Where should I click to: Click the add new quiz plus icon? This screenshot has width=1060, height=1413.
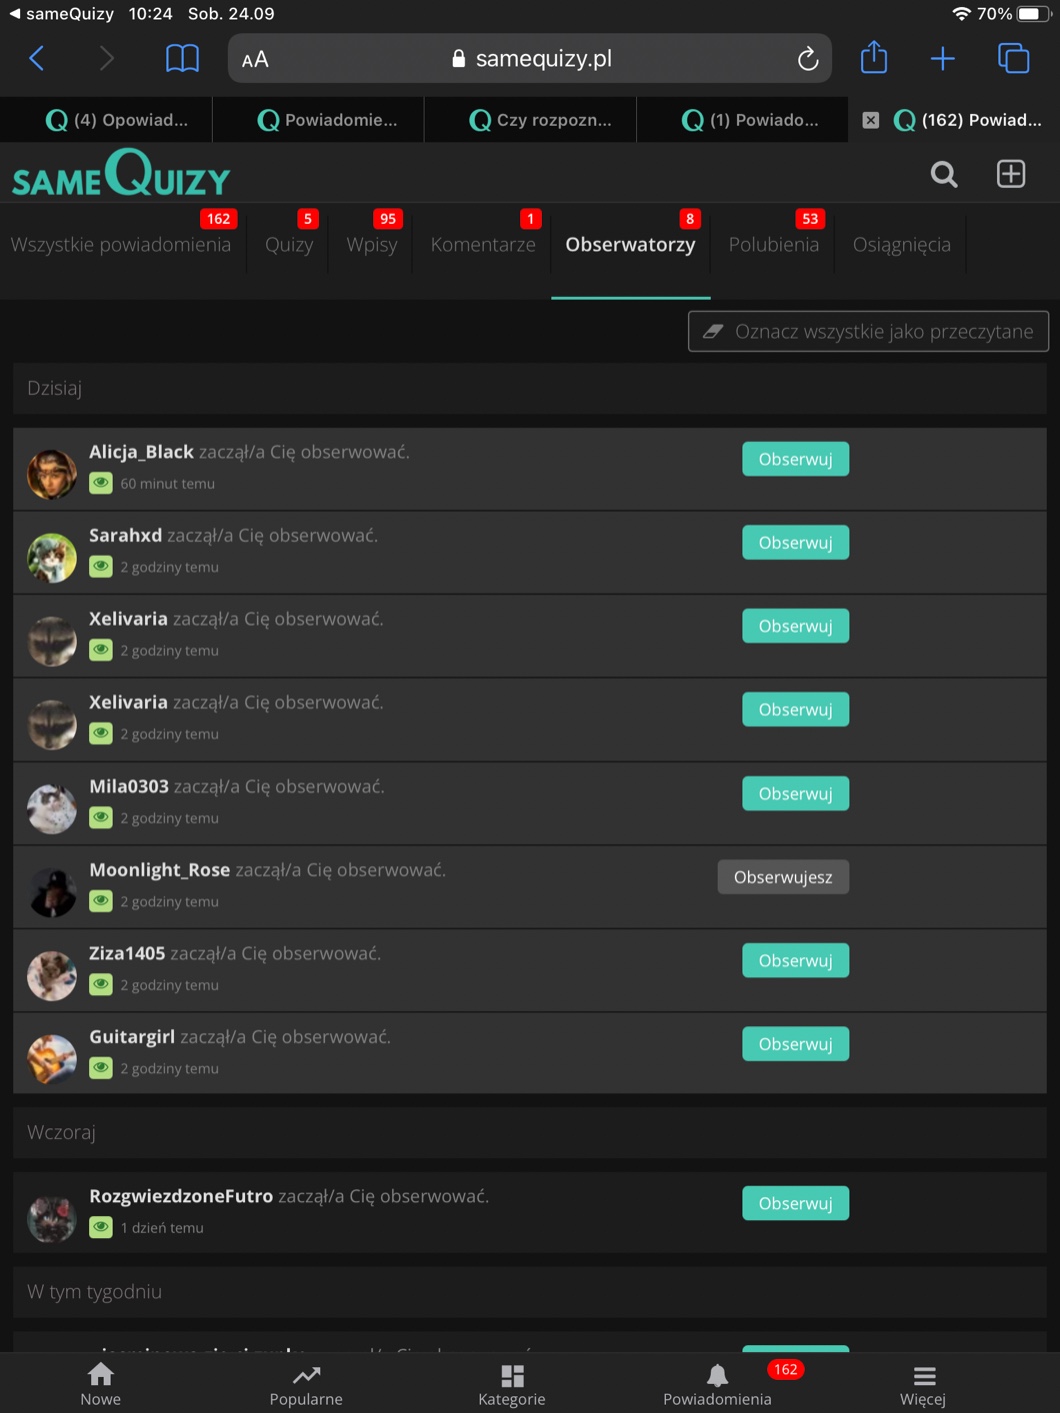tap(1011, 173)
